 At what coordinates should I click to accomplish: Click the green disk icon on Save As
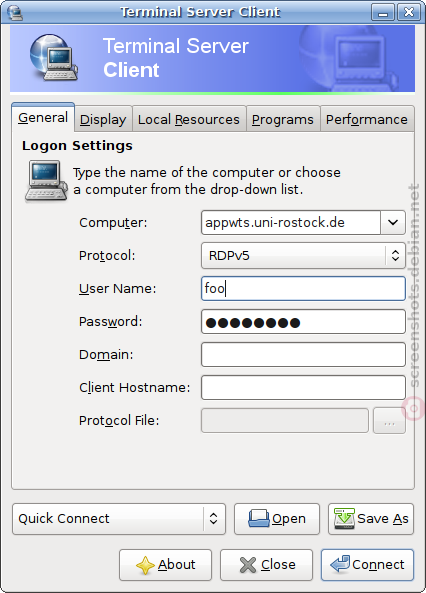pos(344,518)
